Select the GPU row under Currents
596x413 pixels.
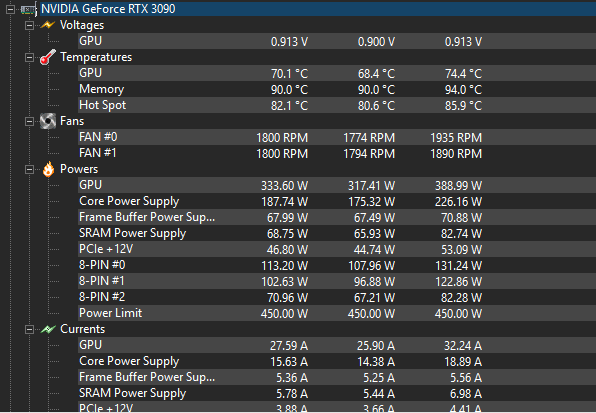[x=337, y=345]
